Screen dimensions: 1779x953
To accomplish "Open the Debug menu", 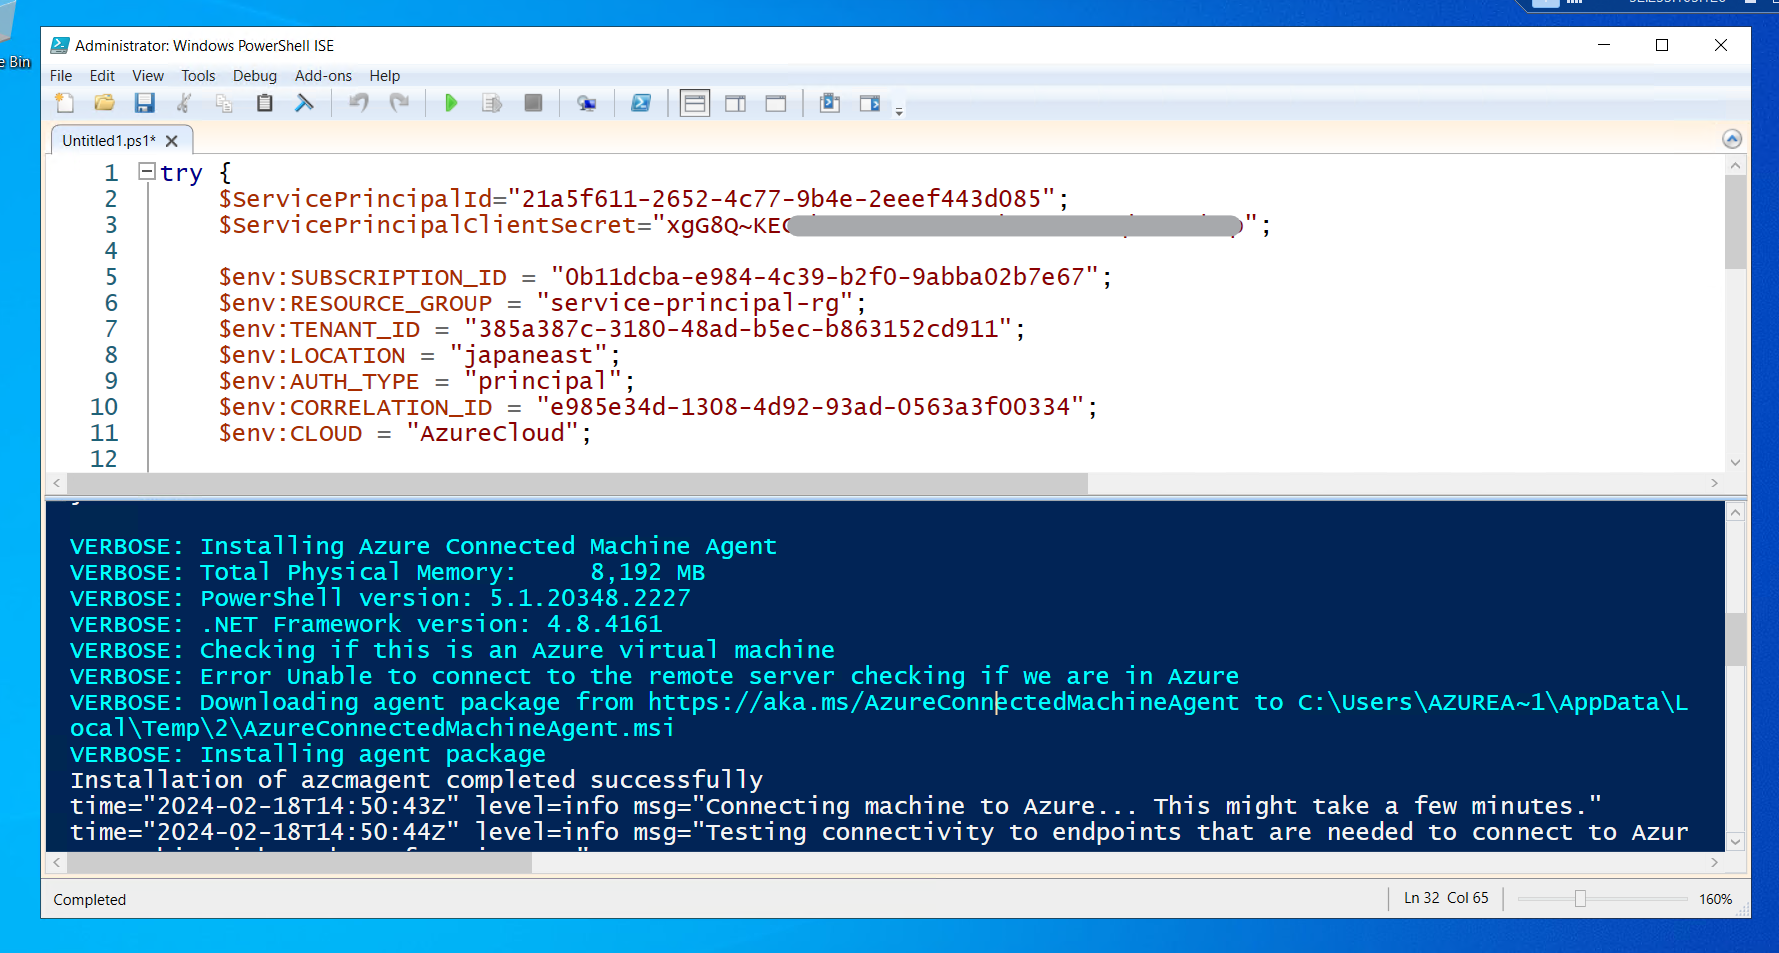I will coord(254,76).
